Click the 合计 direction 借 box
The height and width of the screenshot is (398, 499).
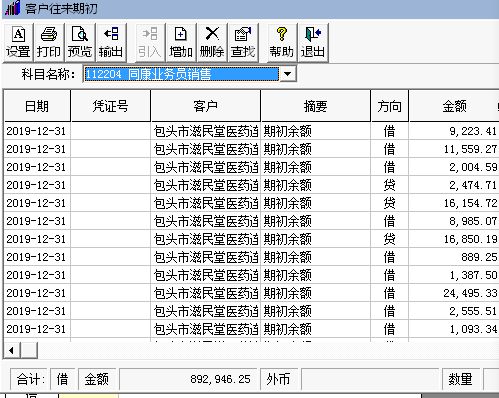[x=62, y=379]
